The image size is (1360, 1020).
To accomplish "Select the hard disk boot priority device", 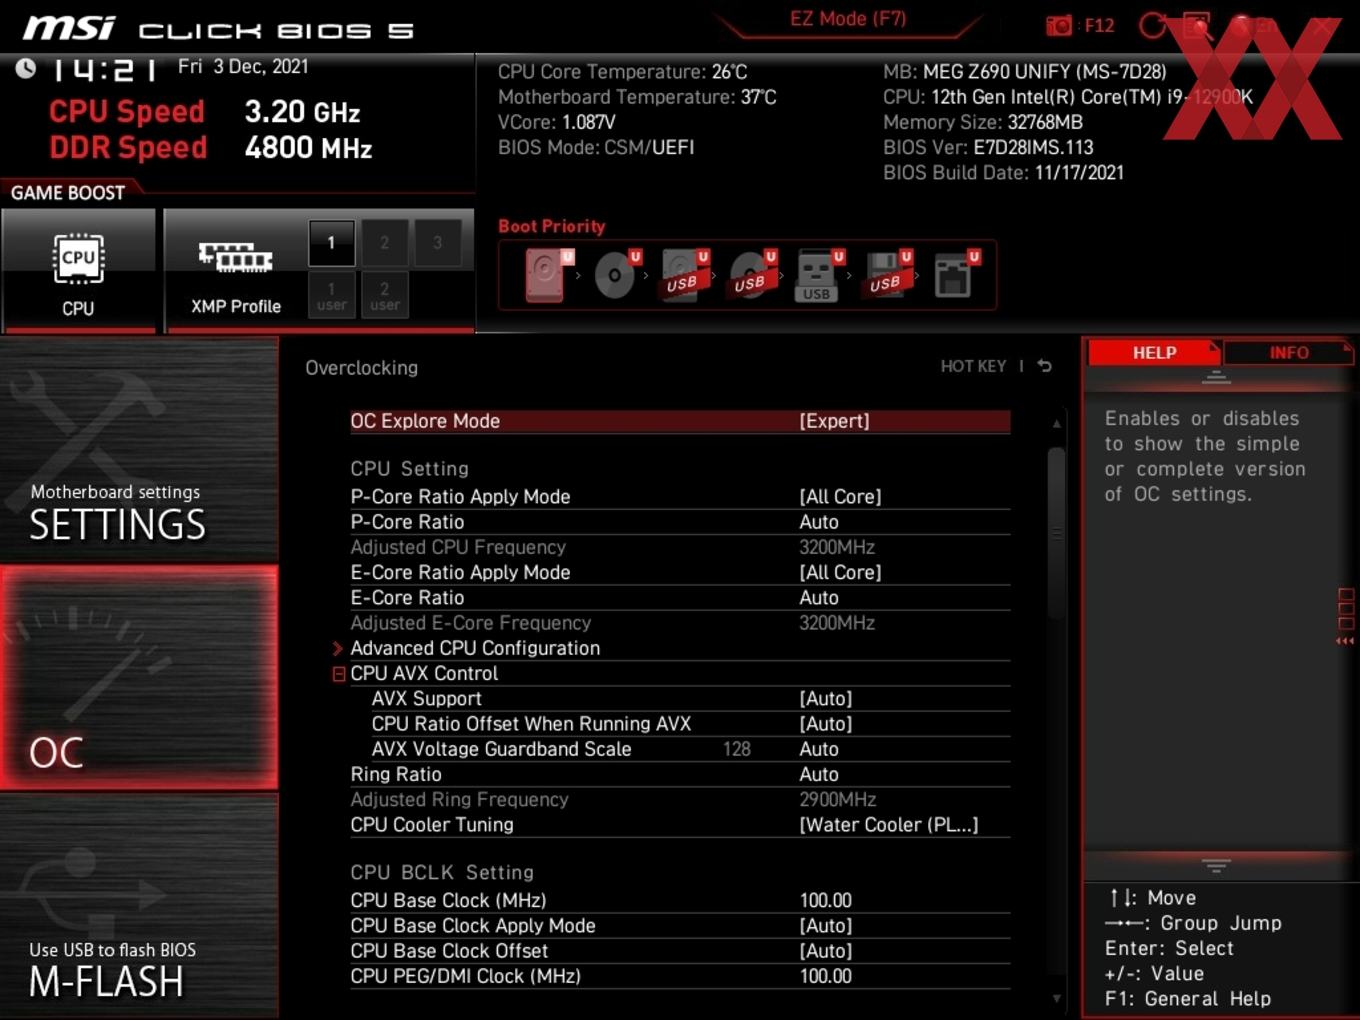I will pos(548,275).
